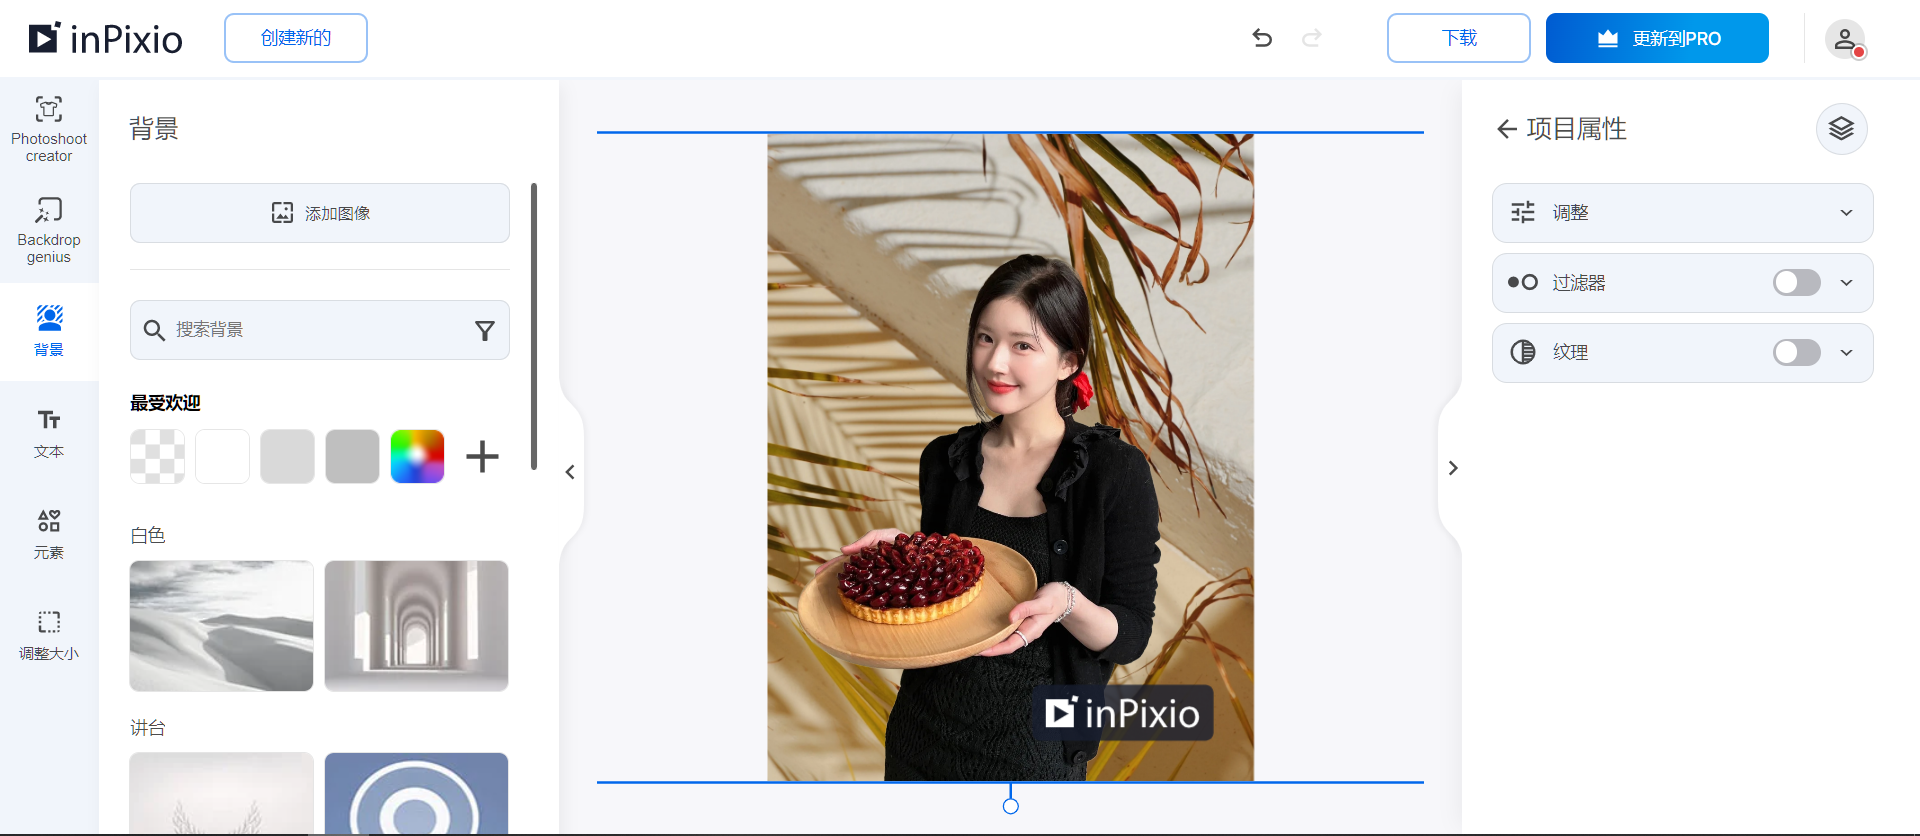Select the transparent checkerboard background swatch
1920x836 pixels.
(157, 457)
